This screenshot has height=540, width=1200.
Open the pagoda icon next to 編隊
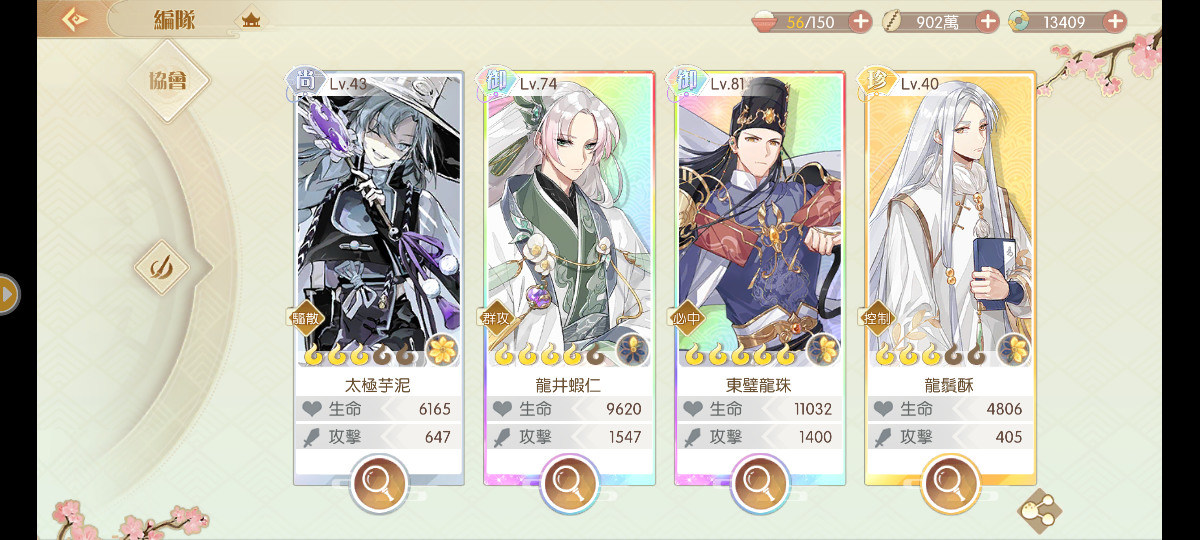tap(250, 19)
